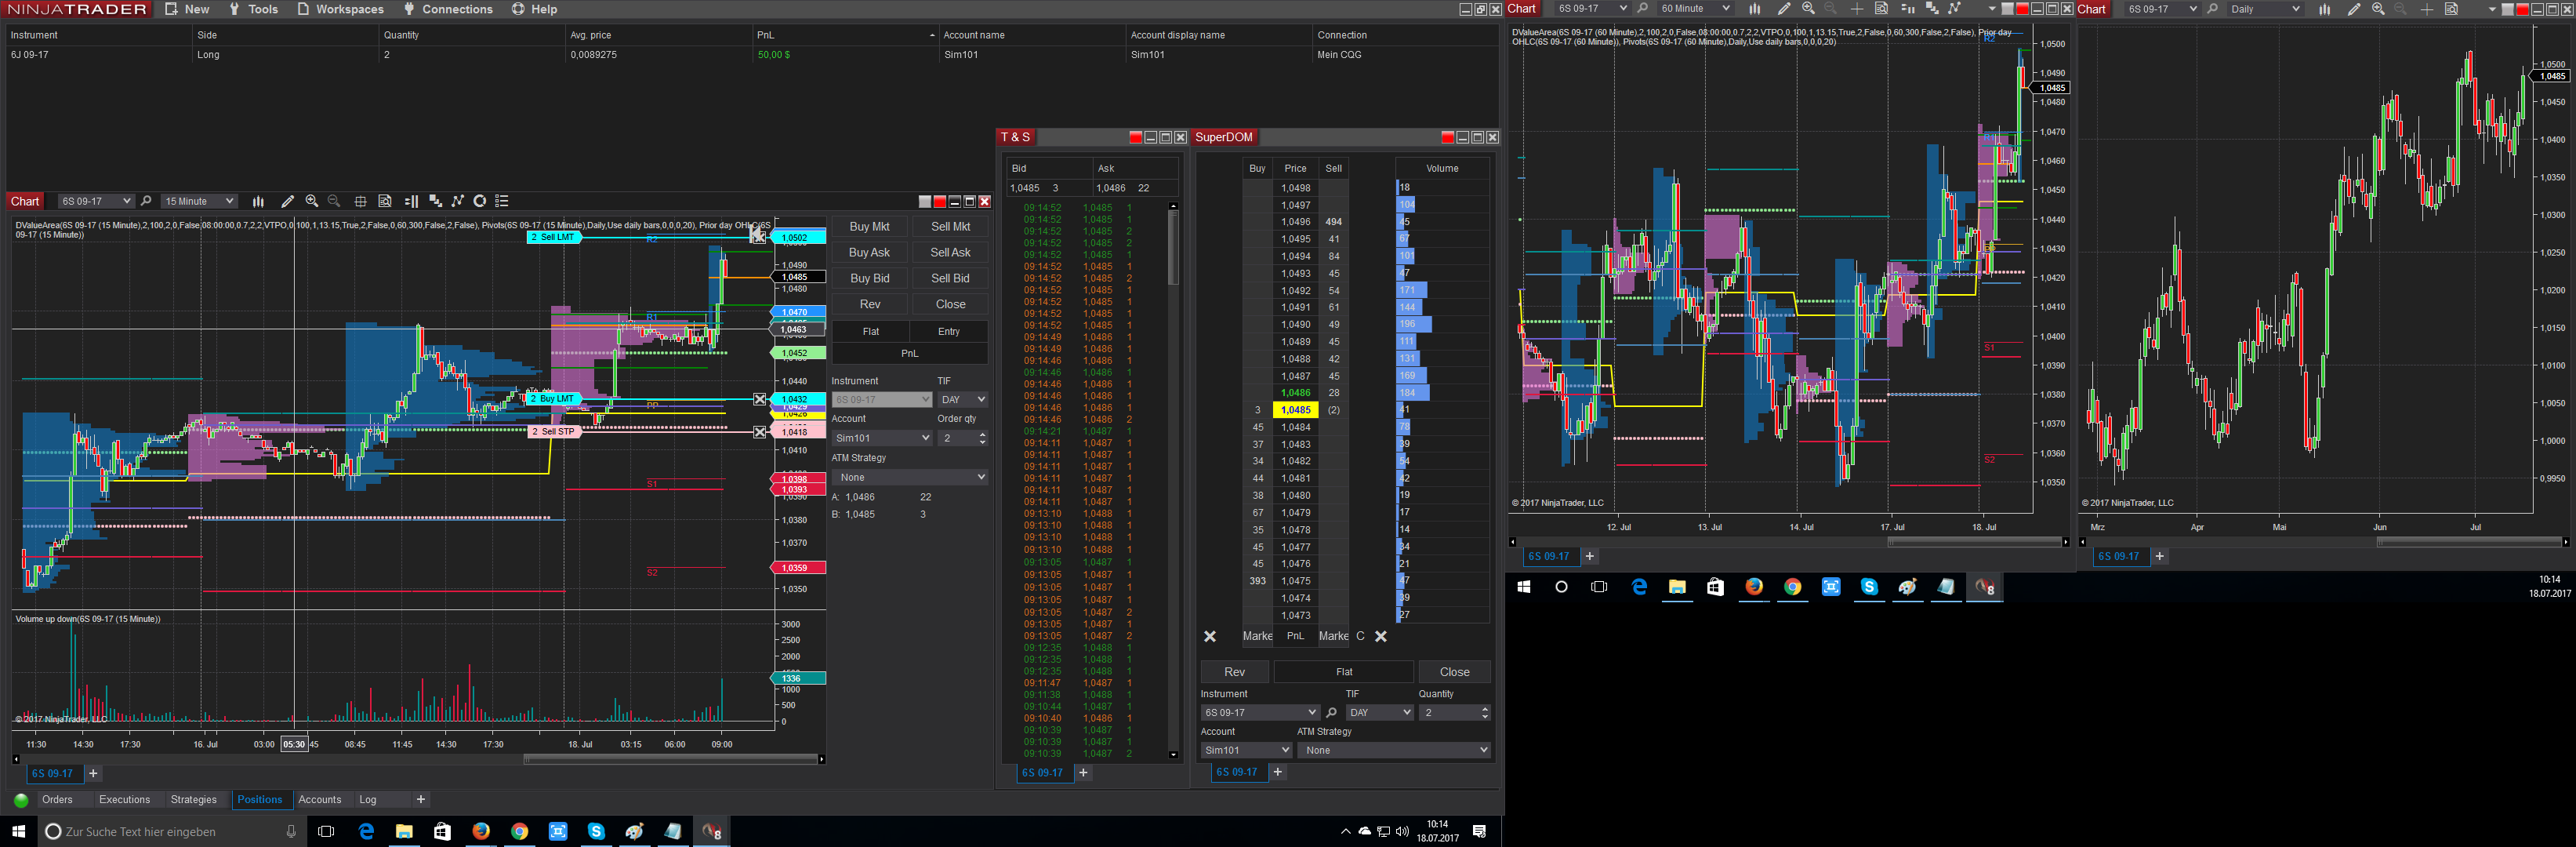Click Sell Bid button
This screenshot has width=2576, height=847.
(950, 279)
